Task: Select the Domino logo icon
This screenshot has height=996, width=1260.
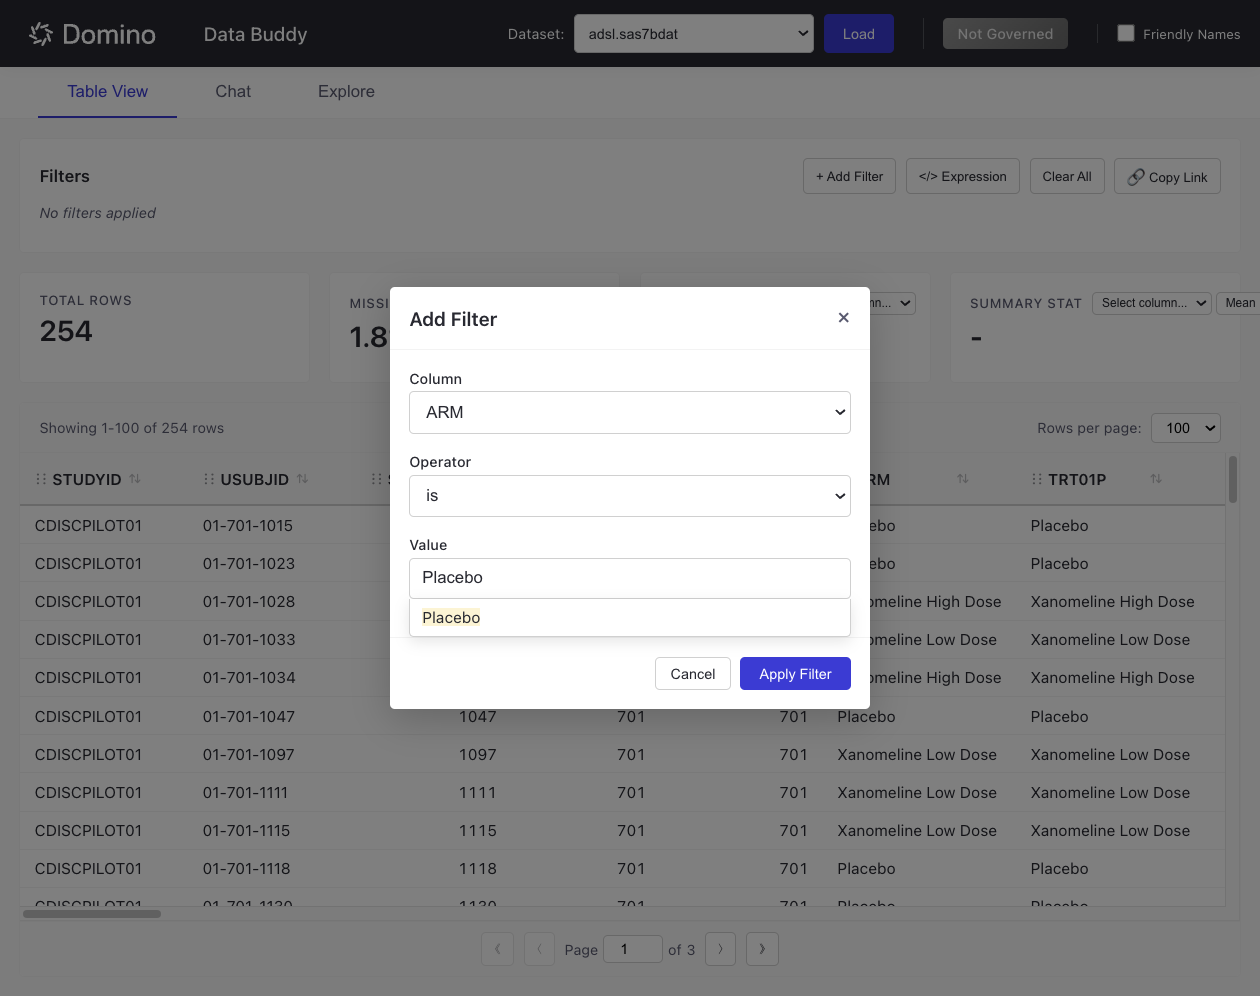Action: pos(40,33)
